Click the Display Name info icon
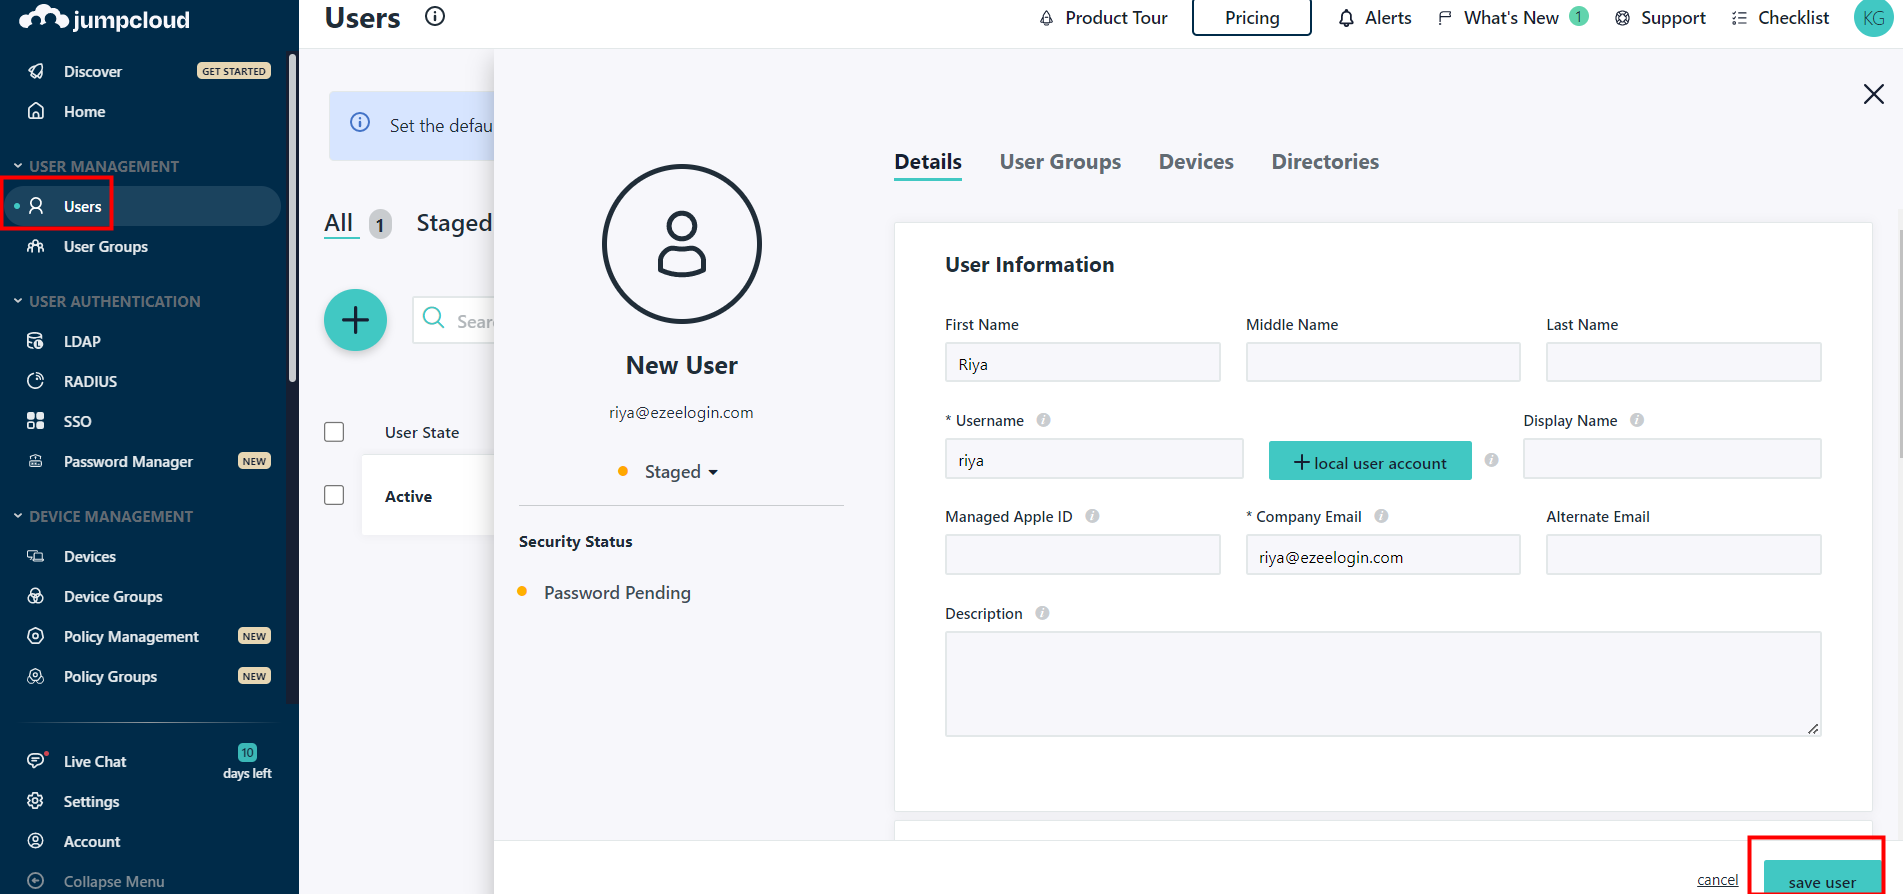 click(1637, 420)
